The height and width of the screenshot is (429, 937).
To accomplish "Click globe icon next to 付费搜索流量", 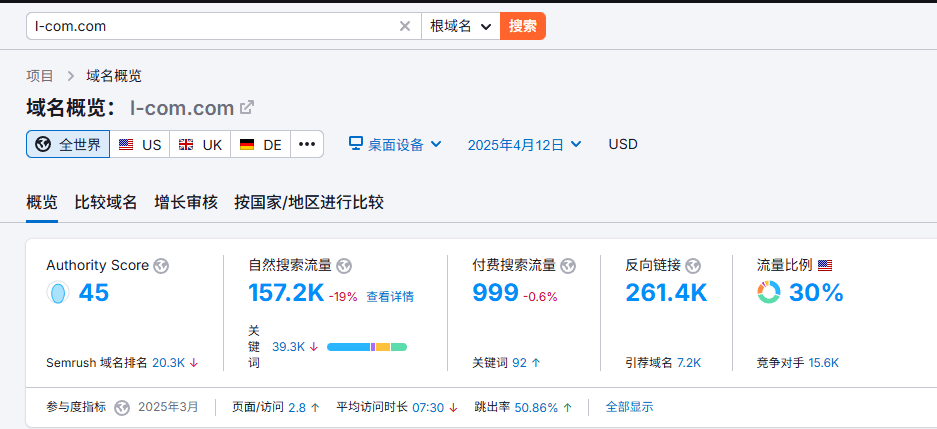I will 568,266.
